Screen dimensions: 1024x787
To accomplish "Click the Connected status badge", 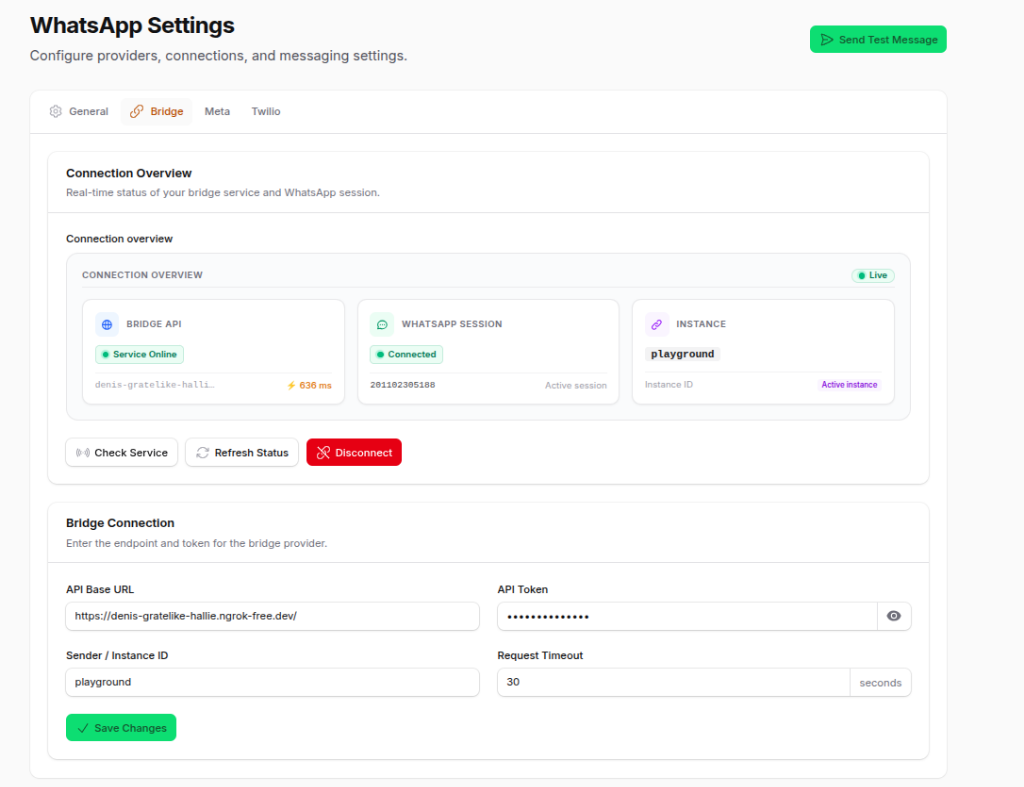I will [406, 355].
